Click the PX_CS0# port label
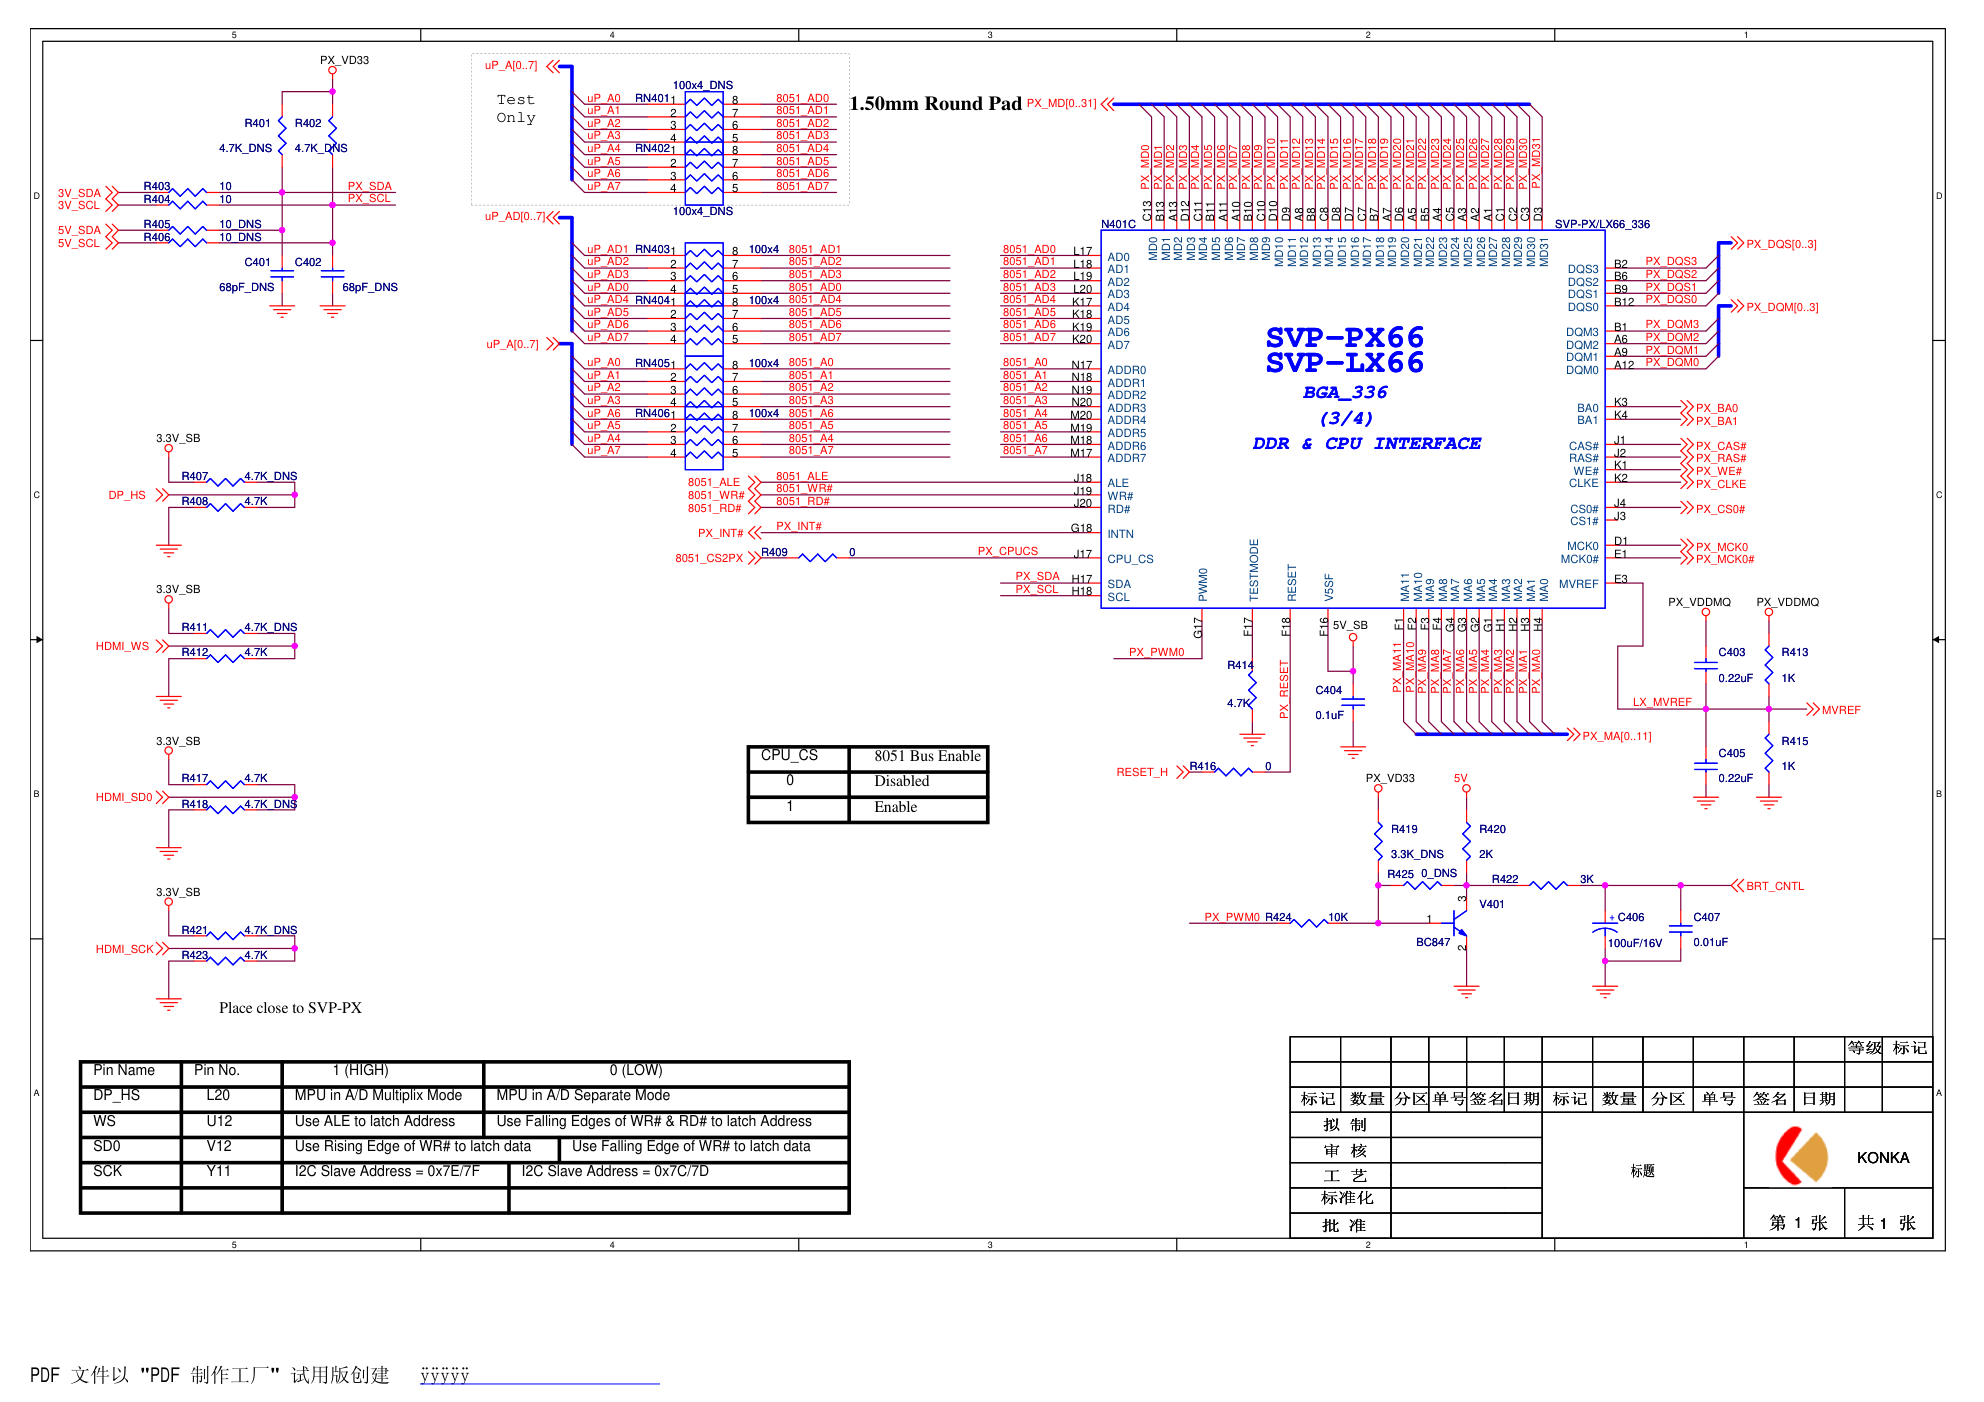Viewport: 1984px width, 1402px height. [1720, 509]
